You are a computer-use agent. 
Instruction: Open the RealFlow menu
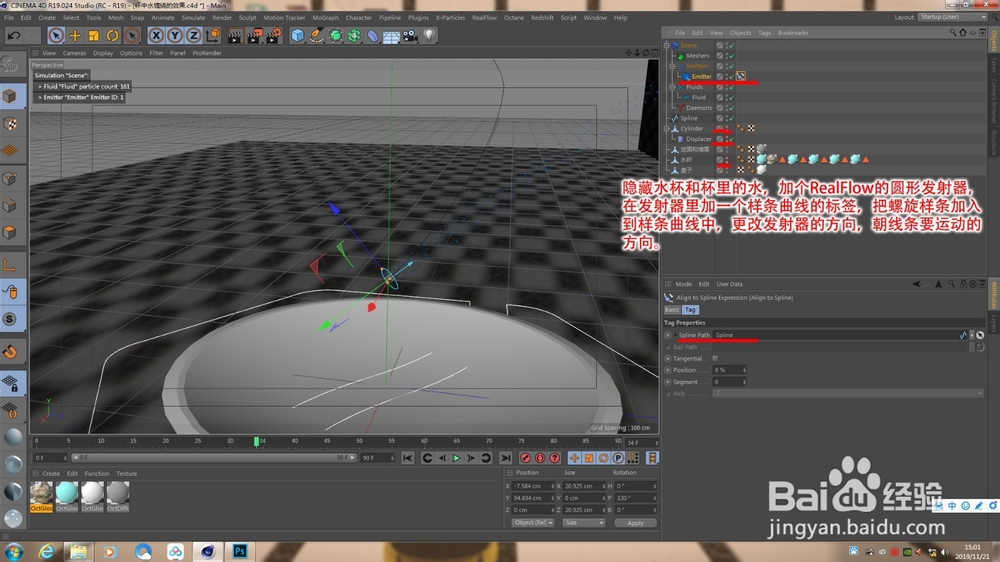pos(484,18)
